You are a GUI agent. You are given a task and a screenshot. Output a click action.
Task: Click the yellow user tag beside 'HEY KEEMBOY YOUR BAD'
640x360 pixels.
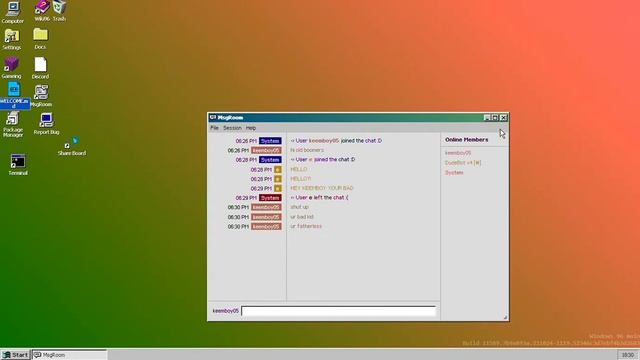278,189
